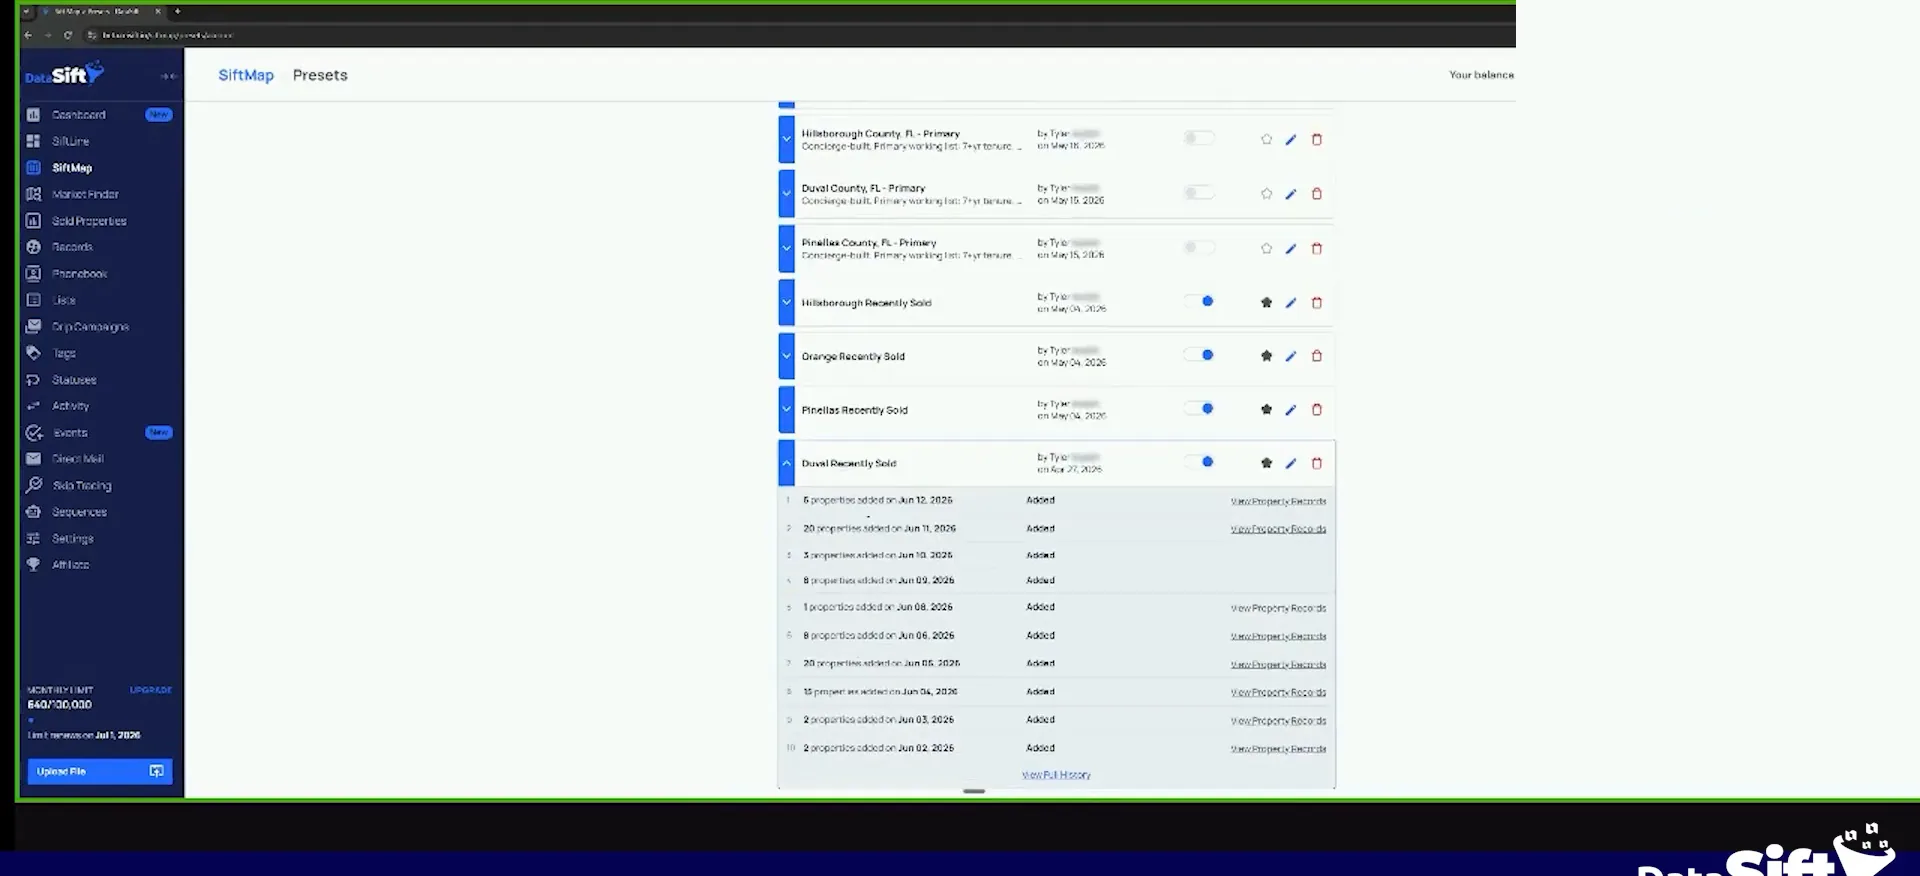Expand Orange Recently Sold row
The width and height of the screenshot is (1920, 876).
point(787,356)
